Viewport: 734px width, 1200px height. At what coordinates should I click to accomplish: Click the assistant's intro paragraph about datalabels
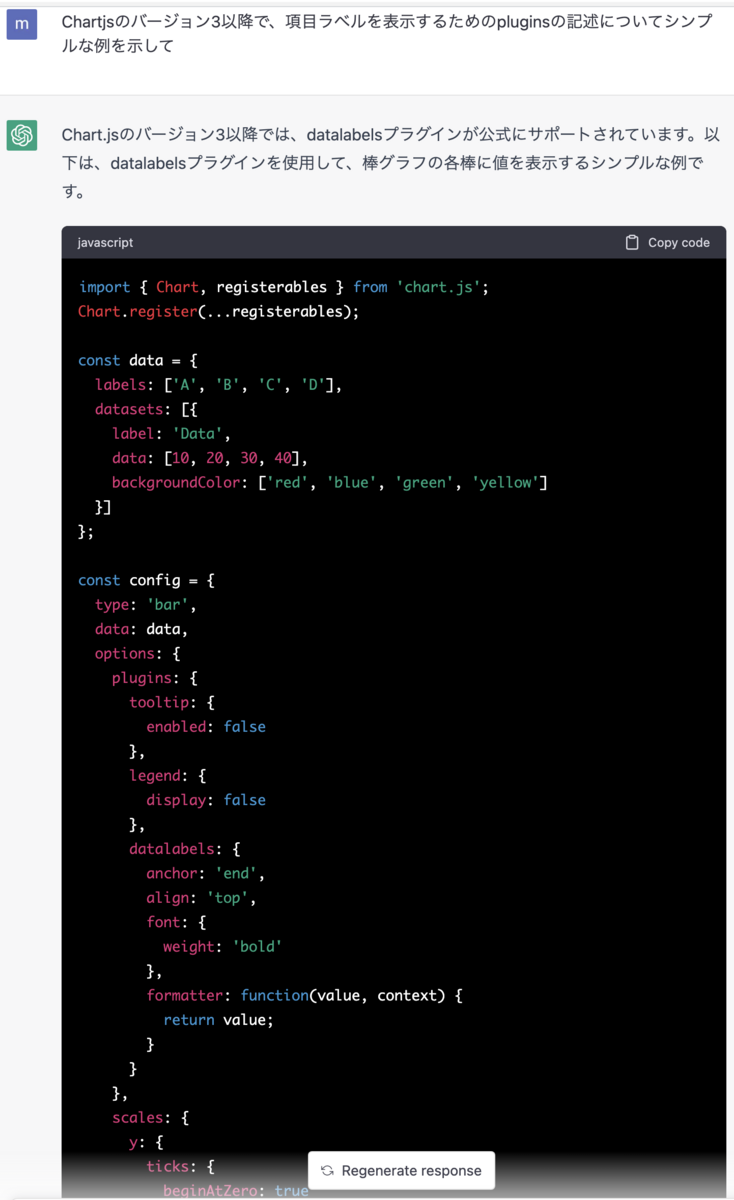tap(390, 162)
